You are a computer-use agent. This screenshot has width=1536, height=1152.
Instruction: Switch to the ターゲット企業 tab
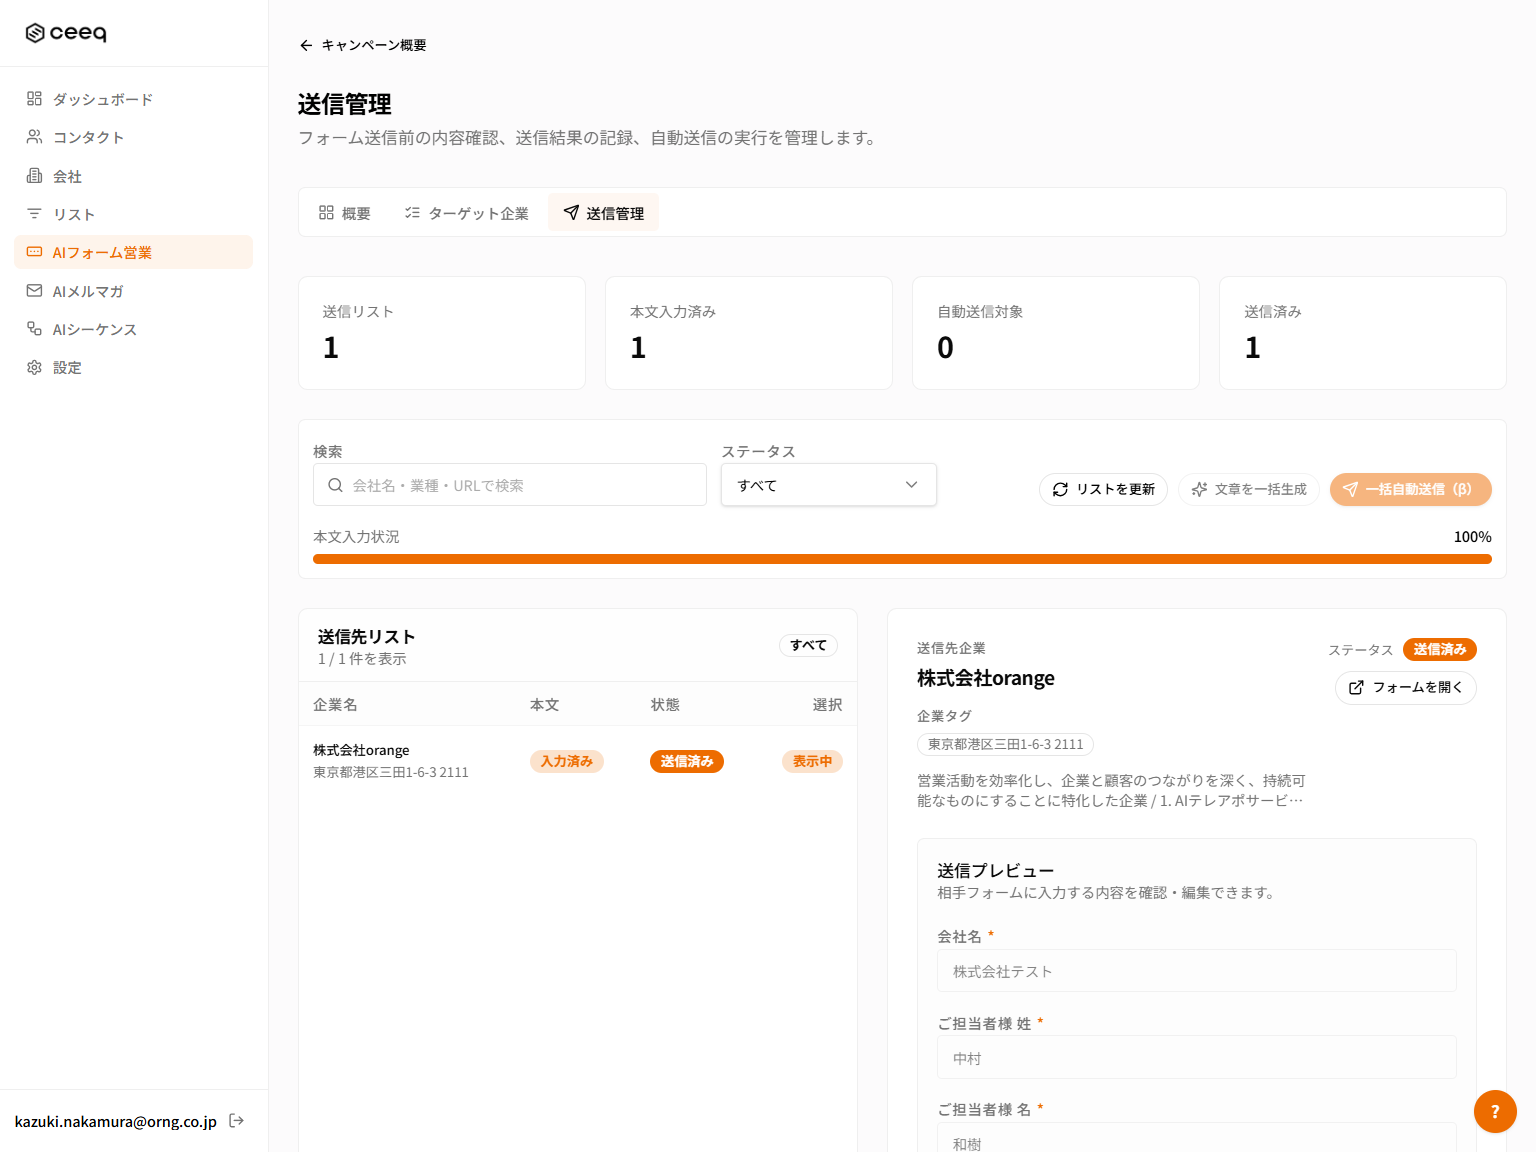coord(467,213)
